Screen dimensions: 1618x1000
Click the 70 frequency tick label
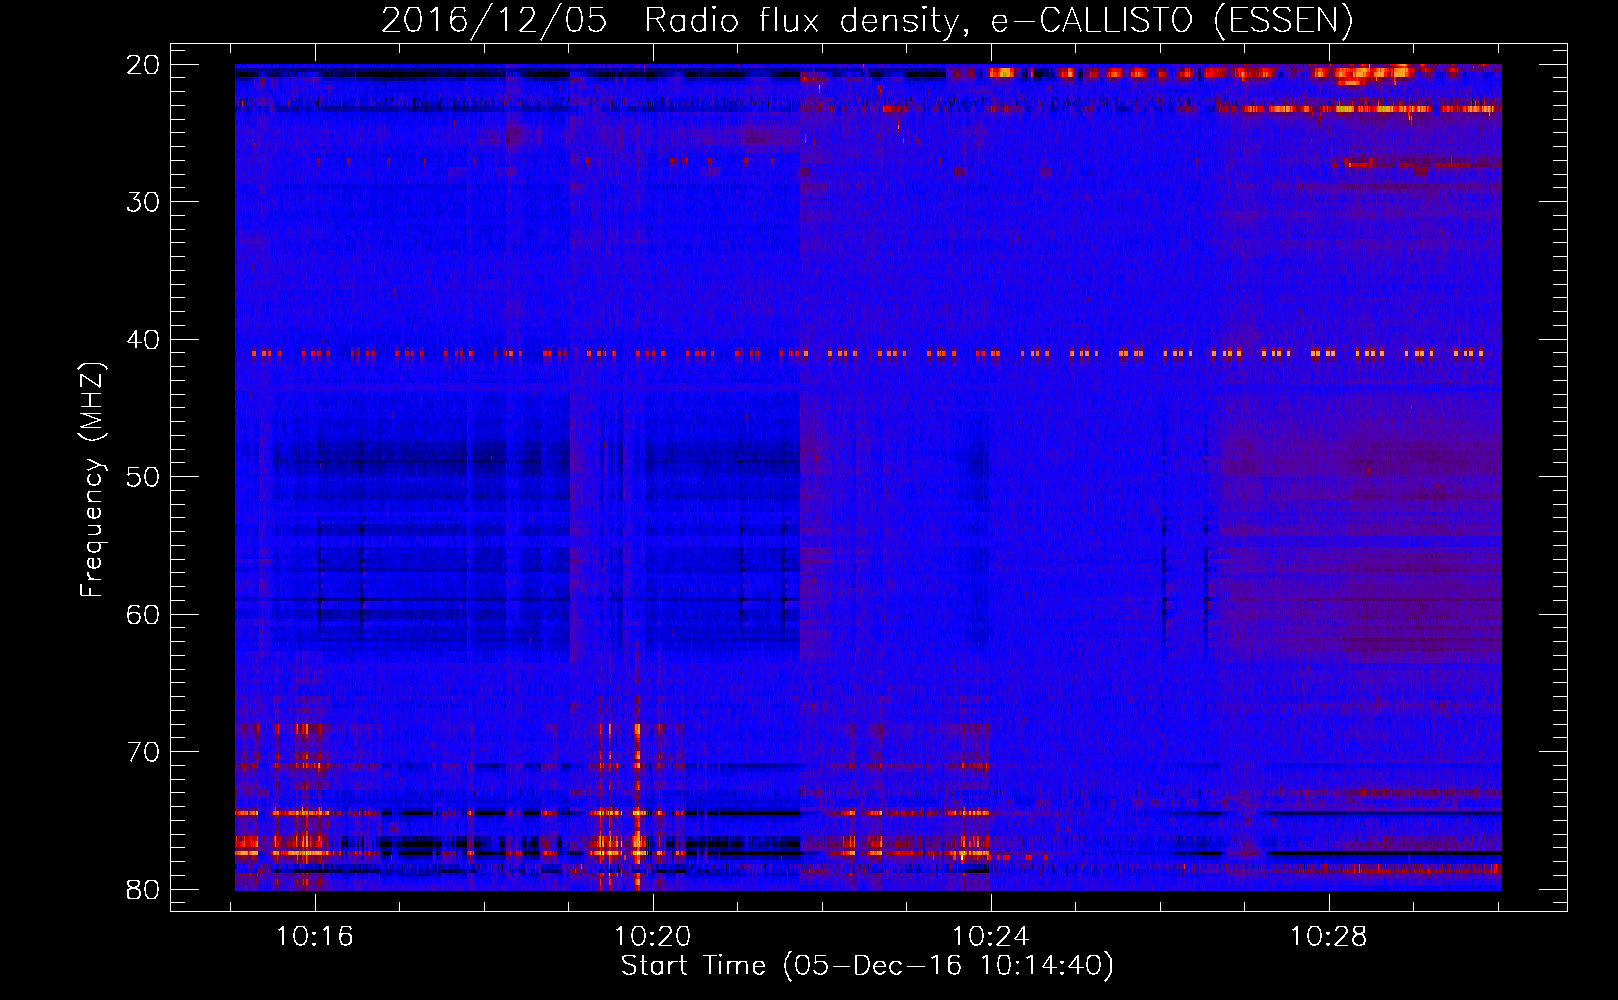[x=144, y=752]
